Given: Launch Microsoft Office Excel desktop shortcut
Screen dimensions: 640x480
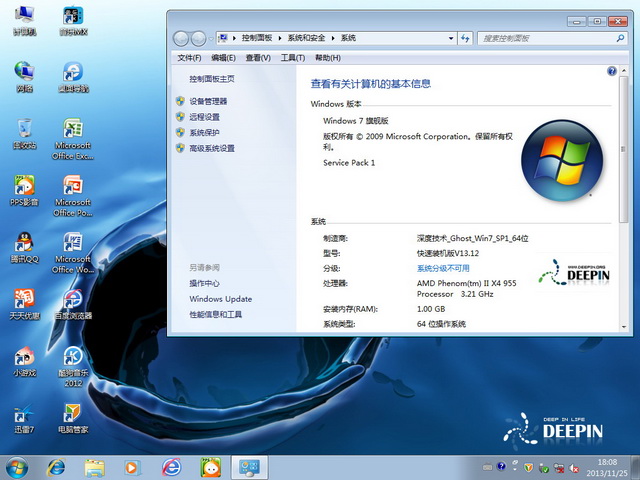Looking at the screenshot, I should pos(73,139).
